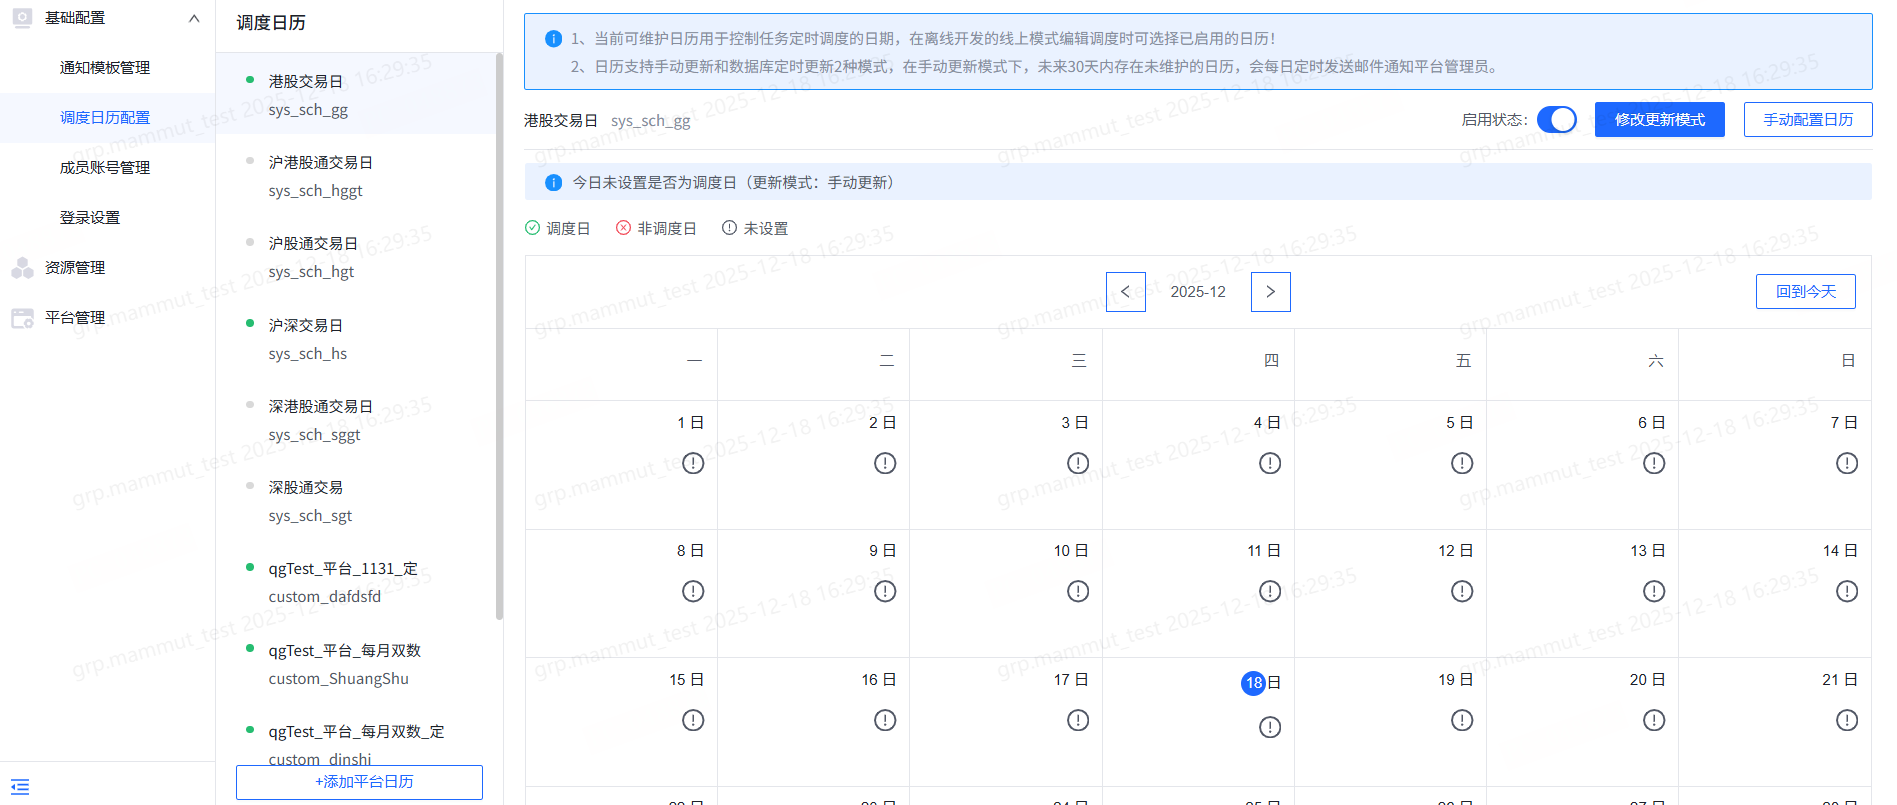The image size is (1897, 805).
Task: Click the sidebar collapse icon at bottom left
Action: [20, 787]
